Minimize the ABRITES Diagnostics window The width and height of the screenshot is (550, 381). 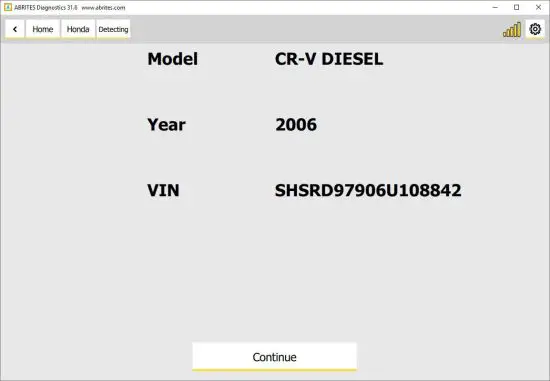(495, 7)
